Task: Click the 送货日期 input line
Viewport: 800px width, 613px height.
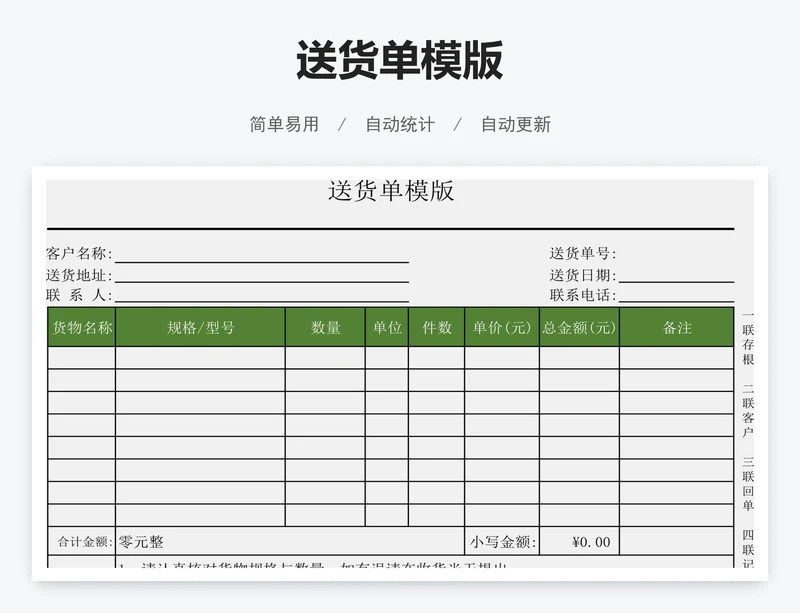Action: 676,275
